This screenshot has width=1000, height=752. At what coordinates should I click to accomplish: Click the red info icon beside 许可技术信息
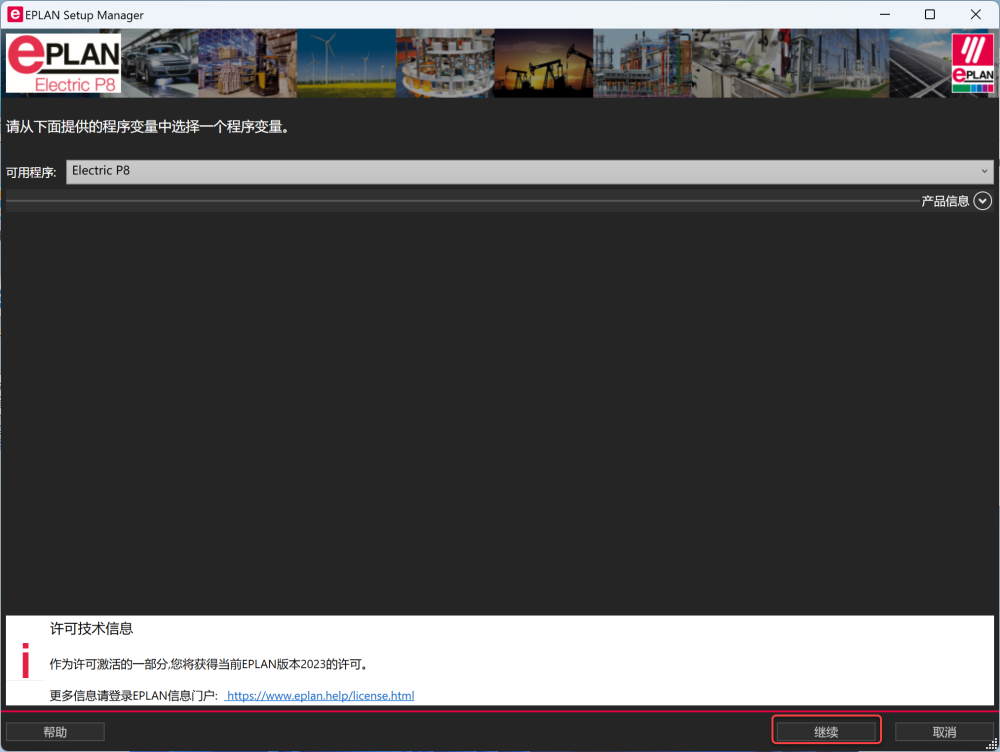pyautogui.click(x=26, y=660)
